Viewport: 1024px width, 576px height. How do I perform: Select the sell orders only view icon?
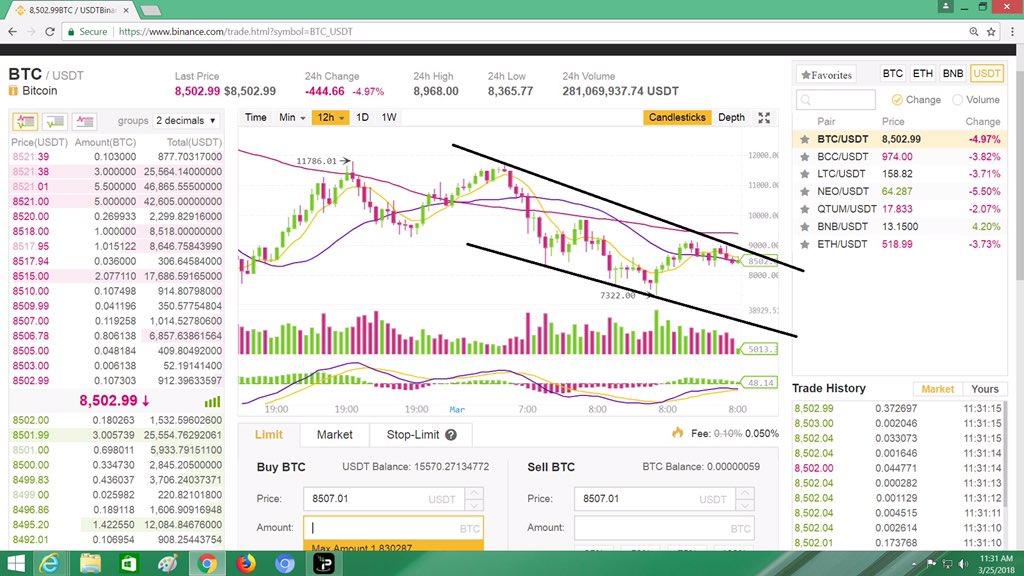(x=84, y=121)
